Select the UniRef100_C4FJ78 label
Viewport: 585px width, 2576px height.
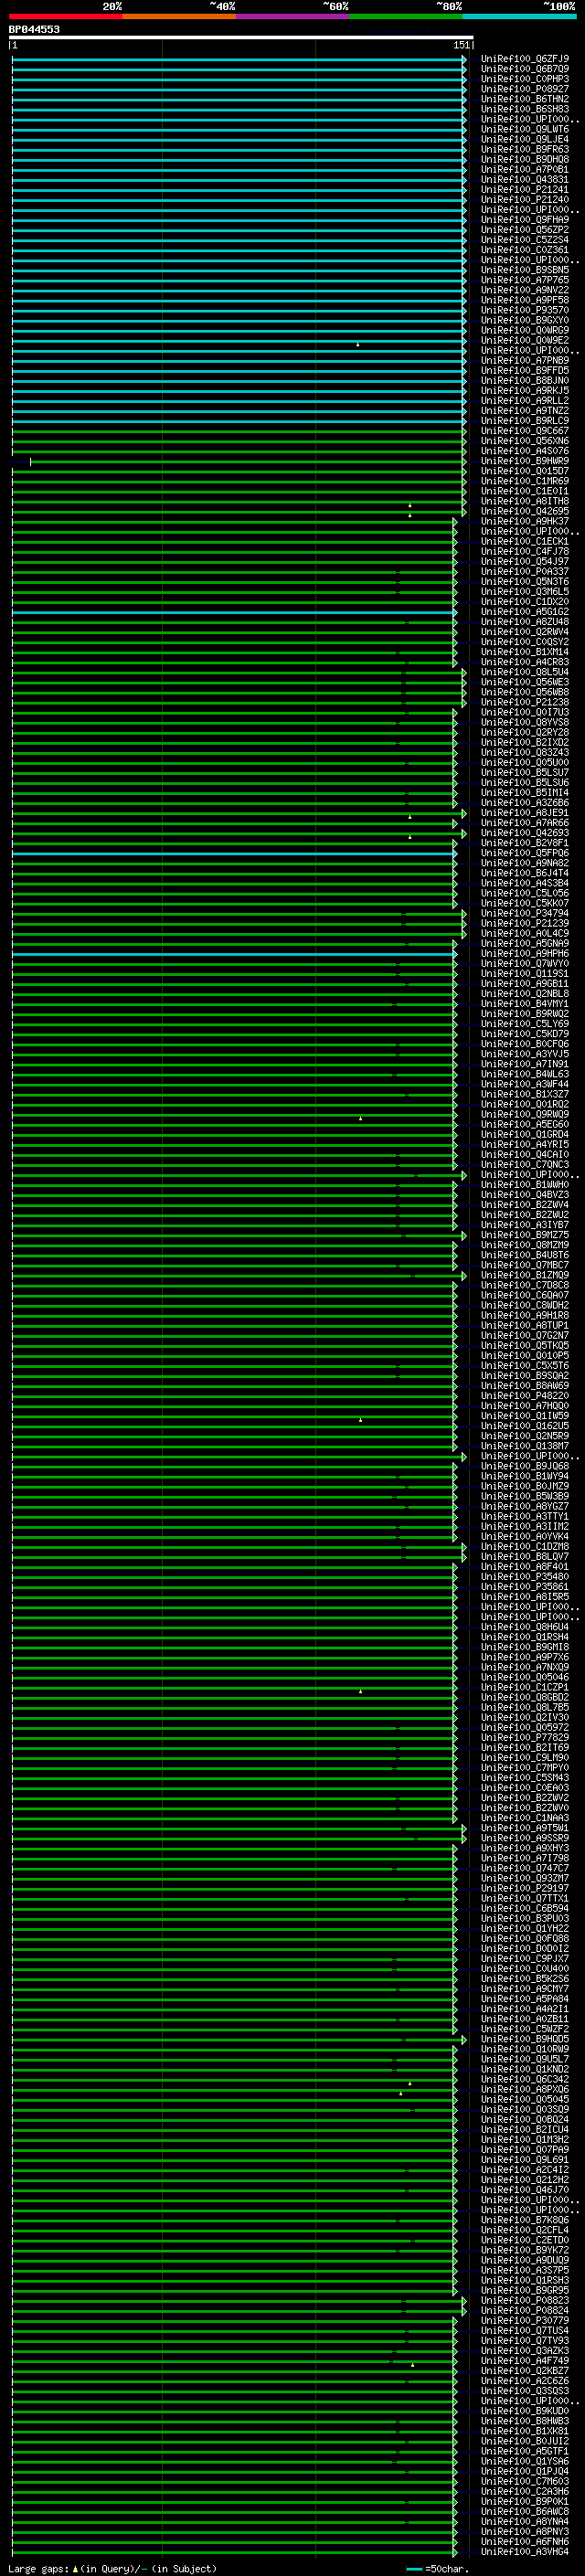click(525, 552)
